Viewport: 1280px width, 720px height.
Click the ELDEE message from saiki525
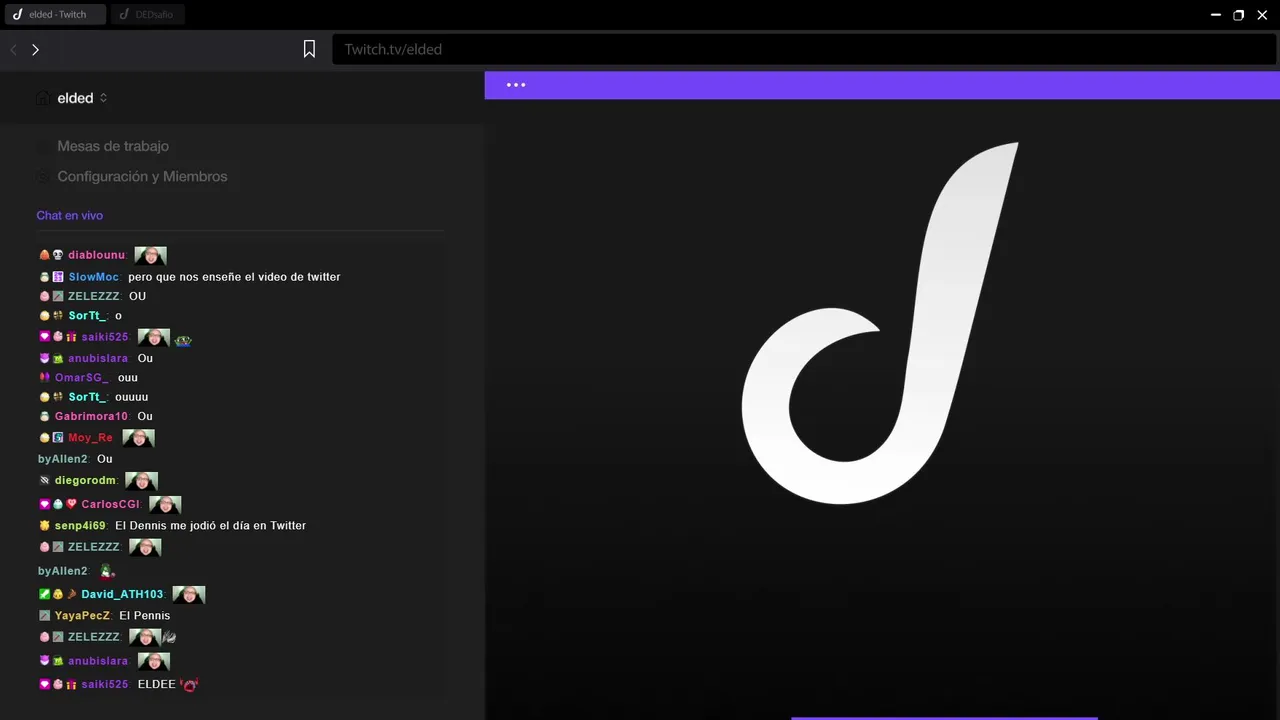point(157,685)
